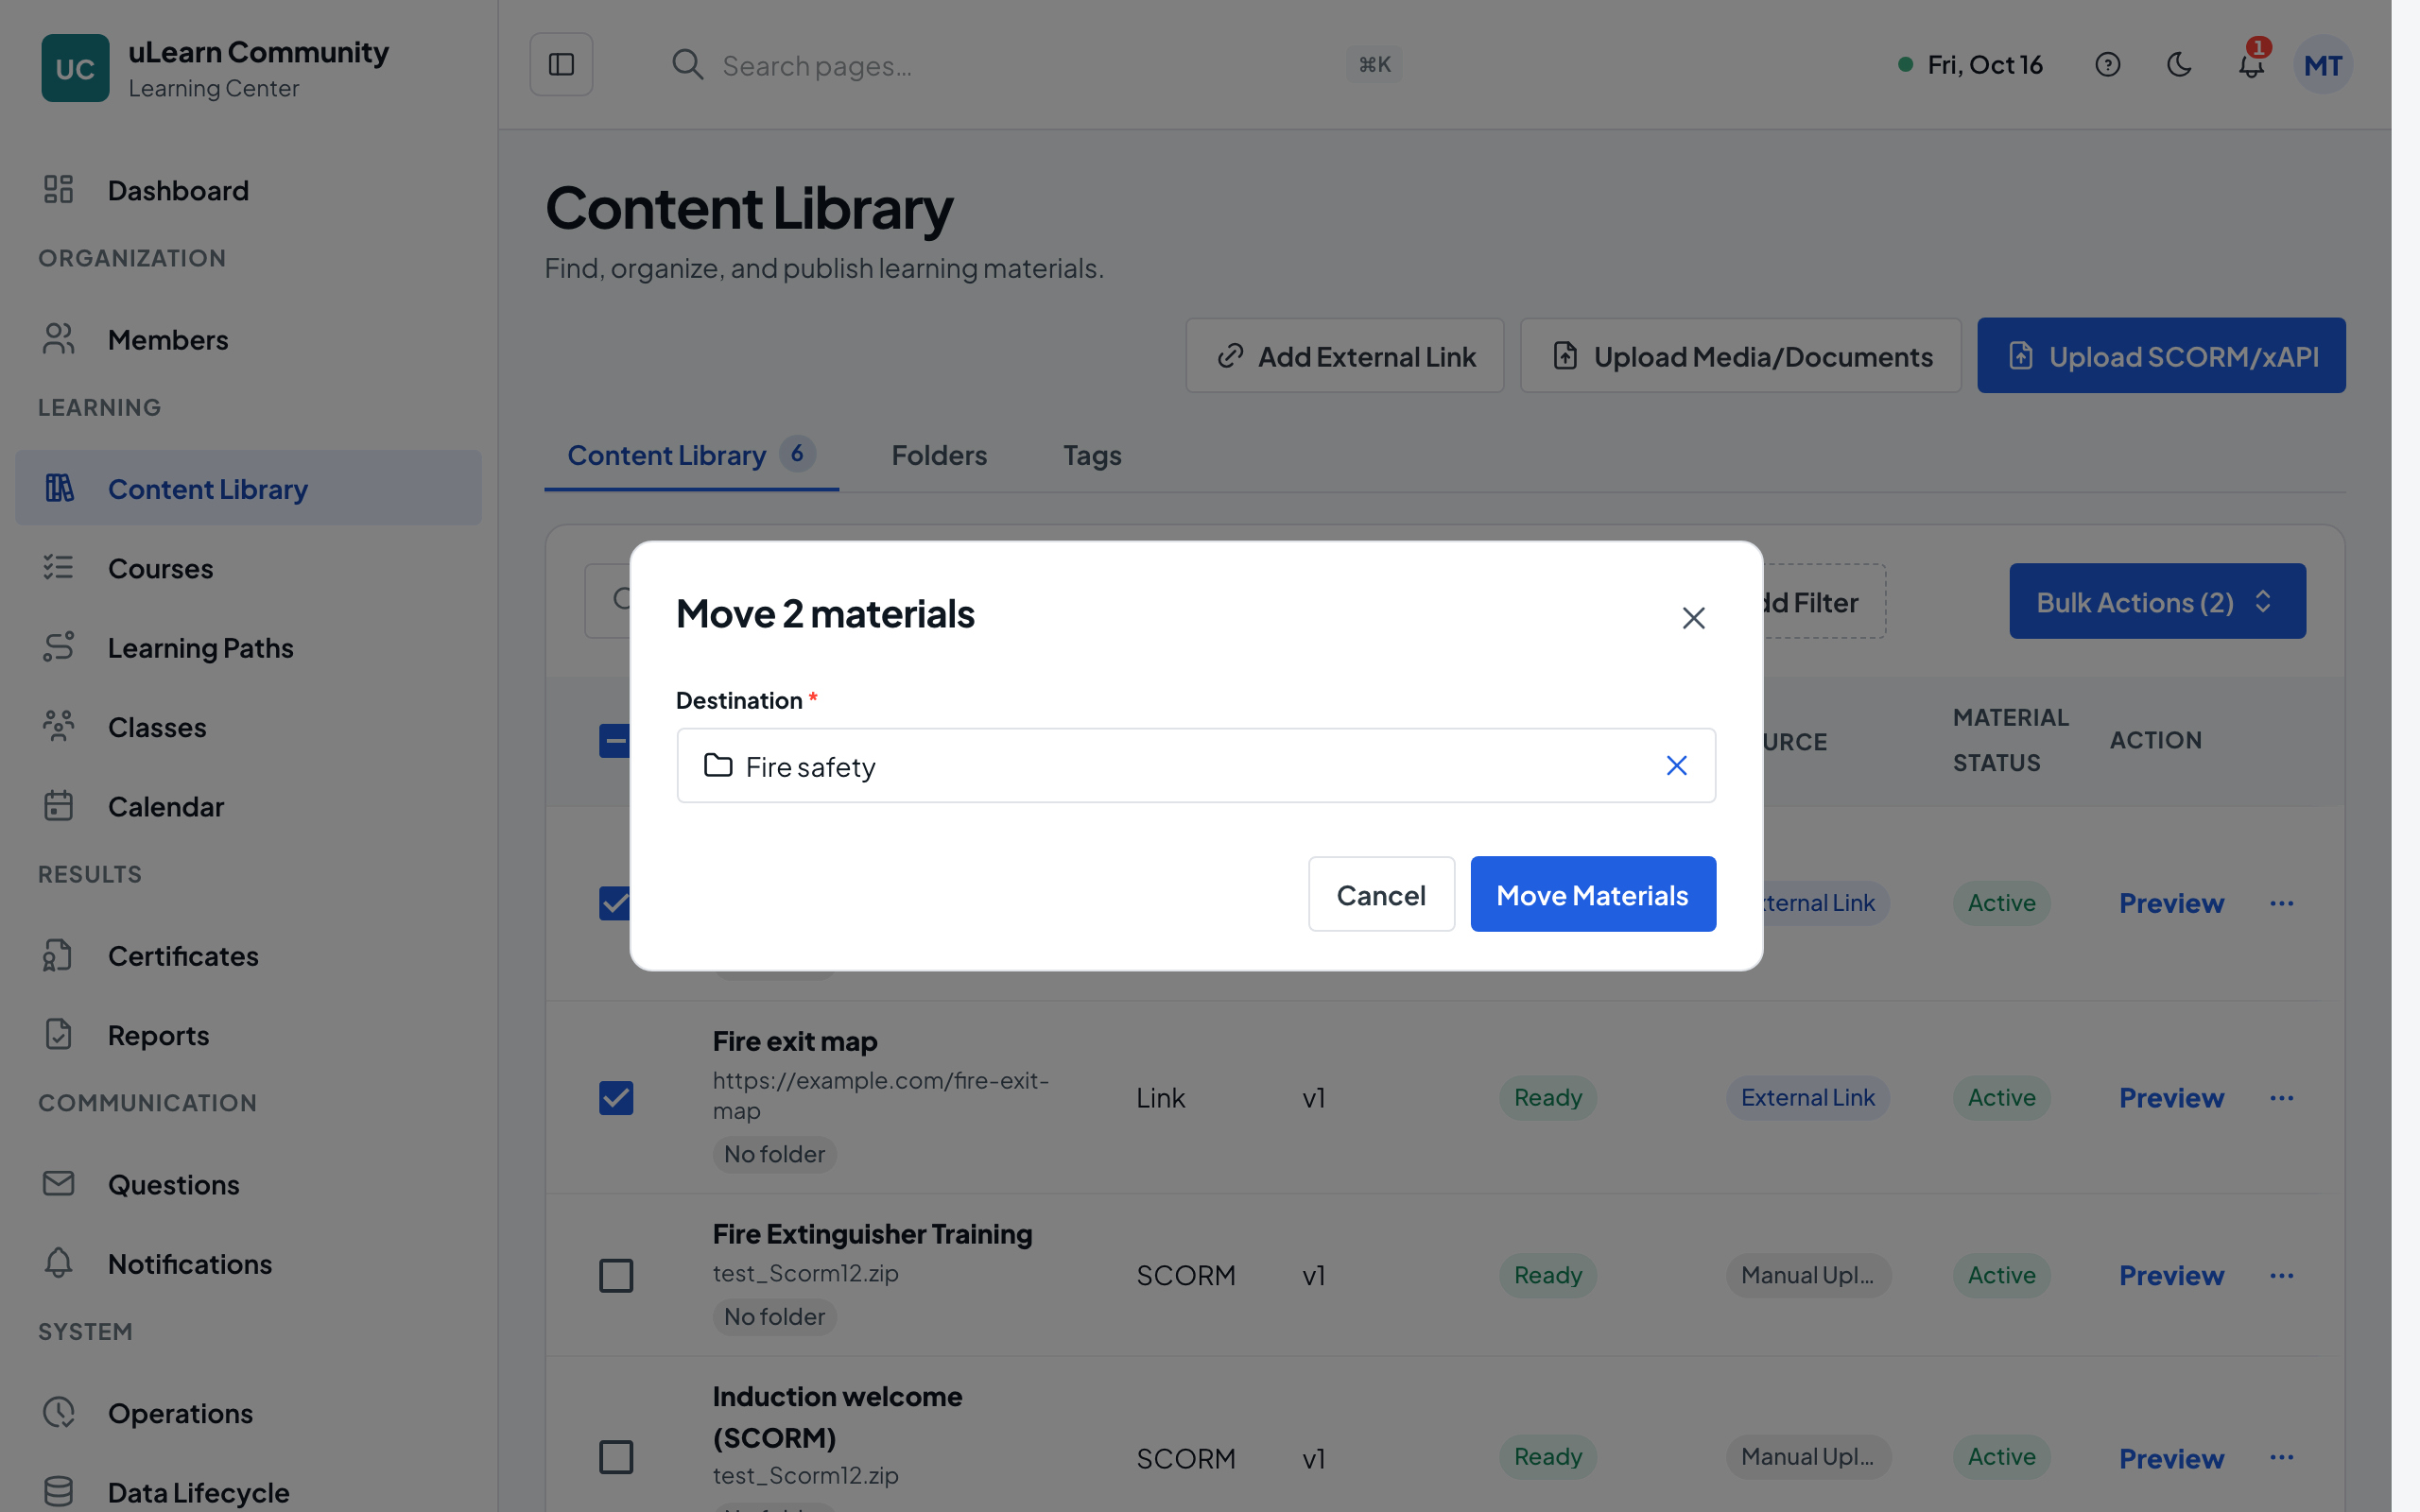Select the Content Library tab
Viewport: 2420px width, 1512px height.
point(691,455)
